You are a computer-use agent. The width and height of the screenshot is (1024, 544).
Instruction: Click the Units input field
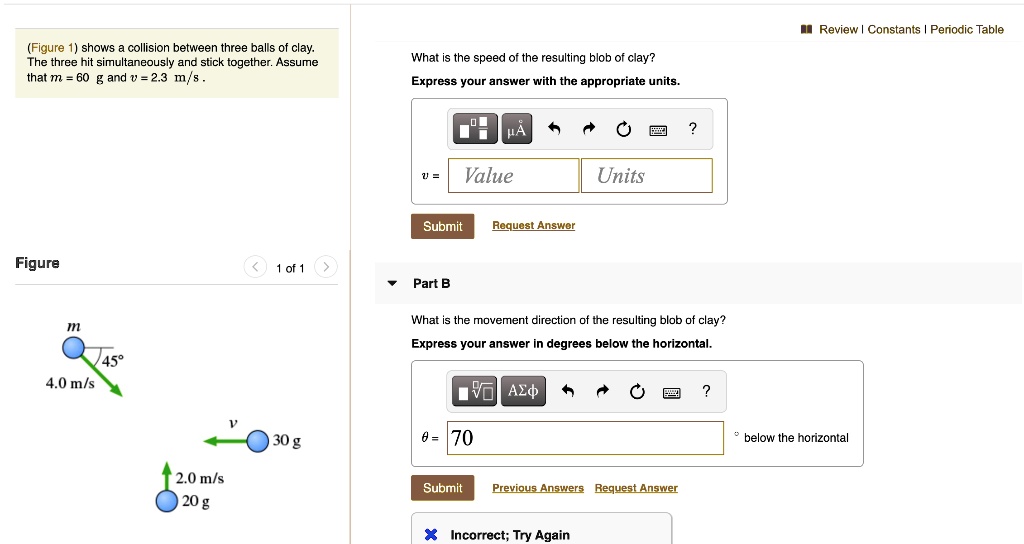646,176
